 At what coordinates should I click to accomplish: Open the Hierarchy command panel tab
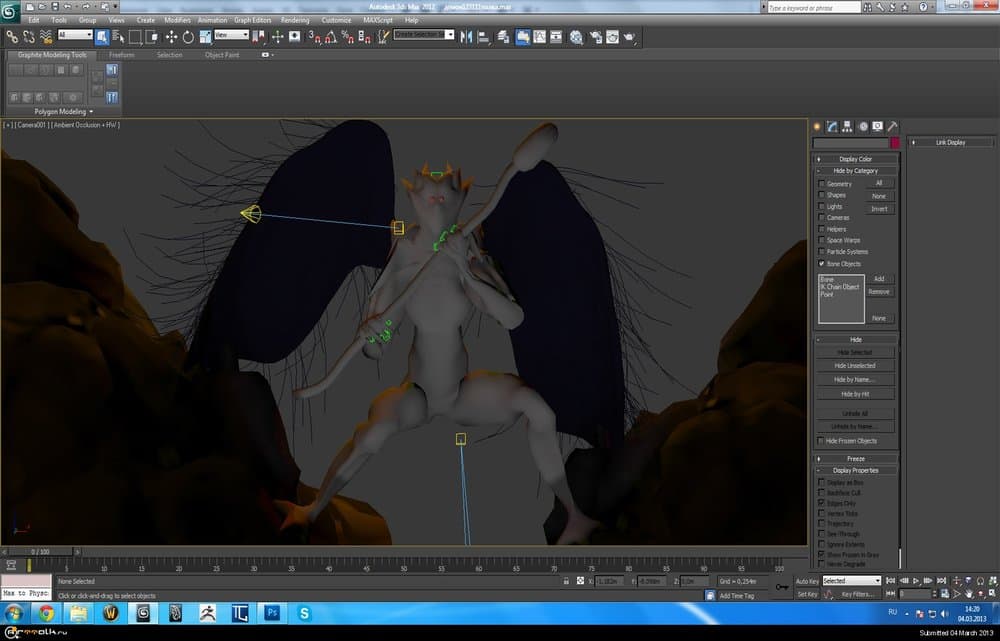[846, 127]
